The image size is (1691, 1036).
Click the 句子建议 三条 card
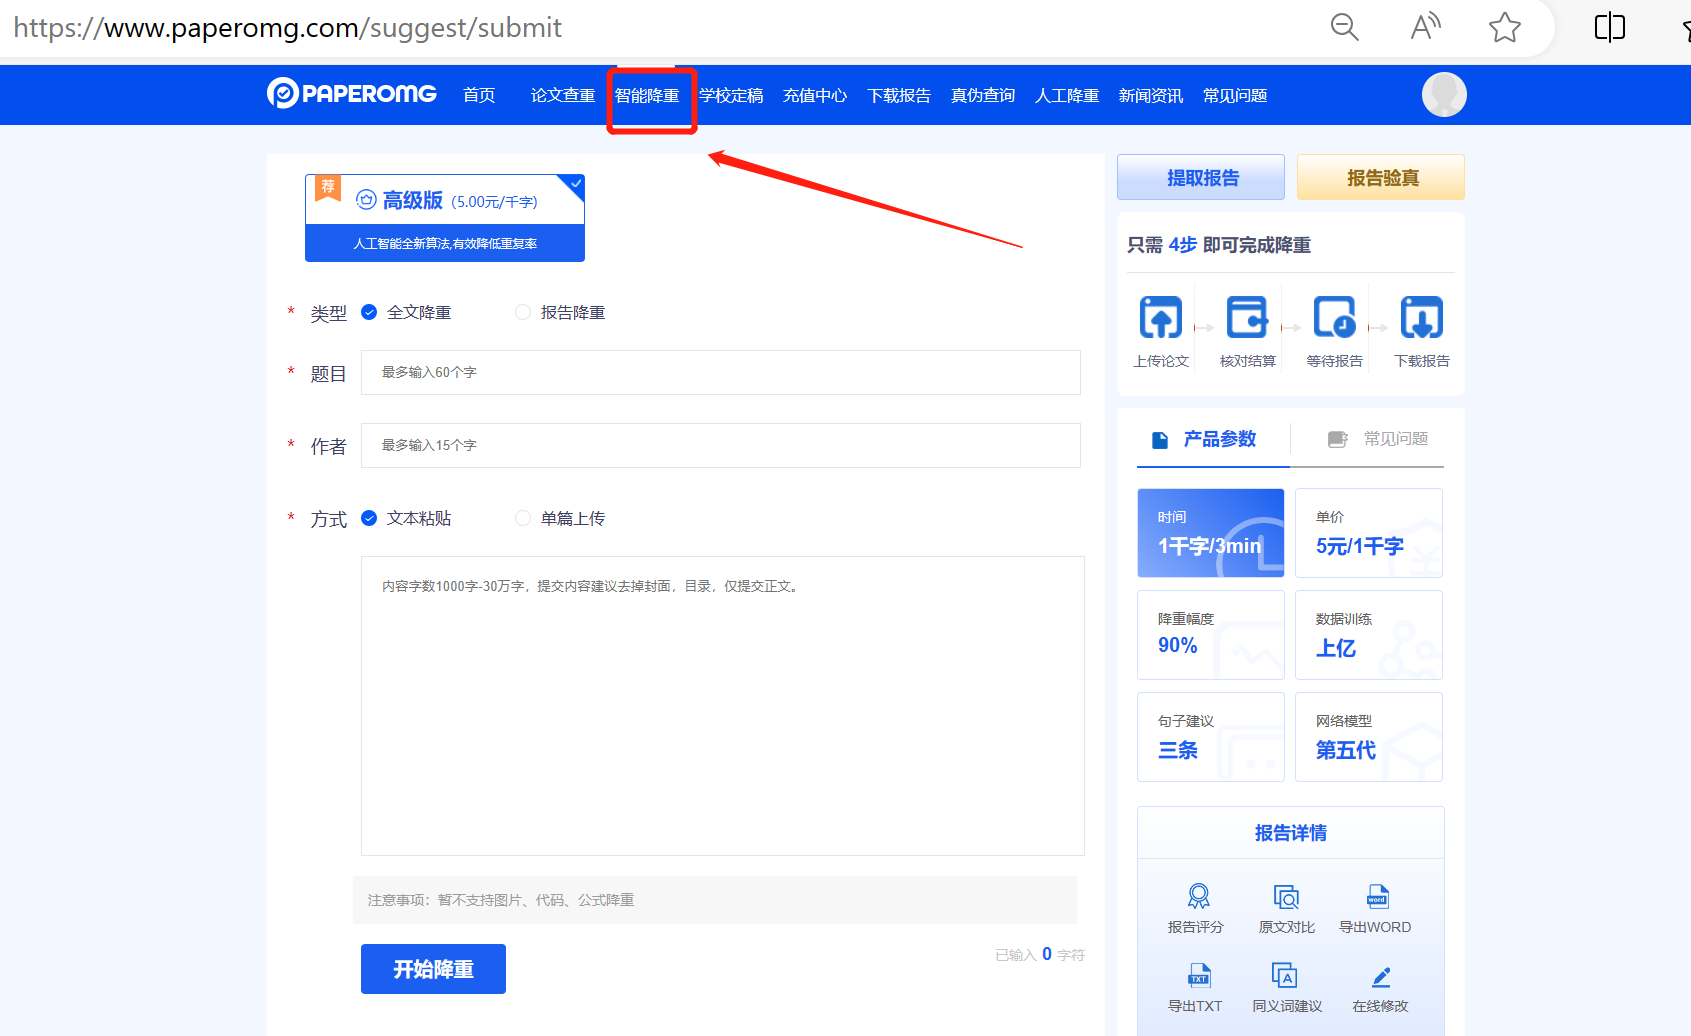pyautogui.click(x=1211, y=737)
